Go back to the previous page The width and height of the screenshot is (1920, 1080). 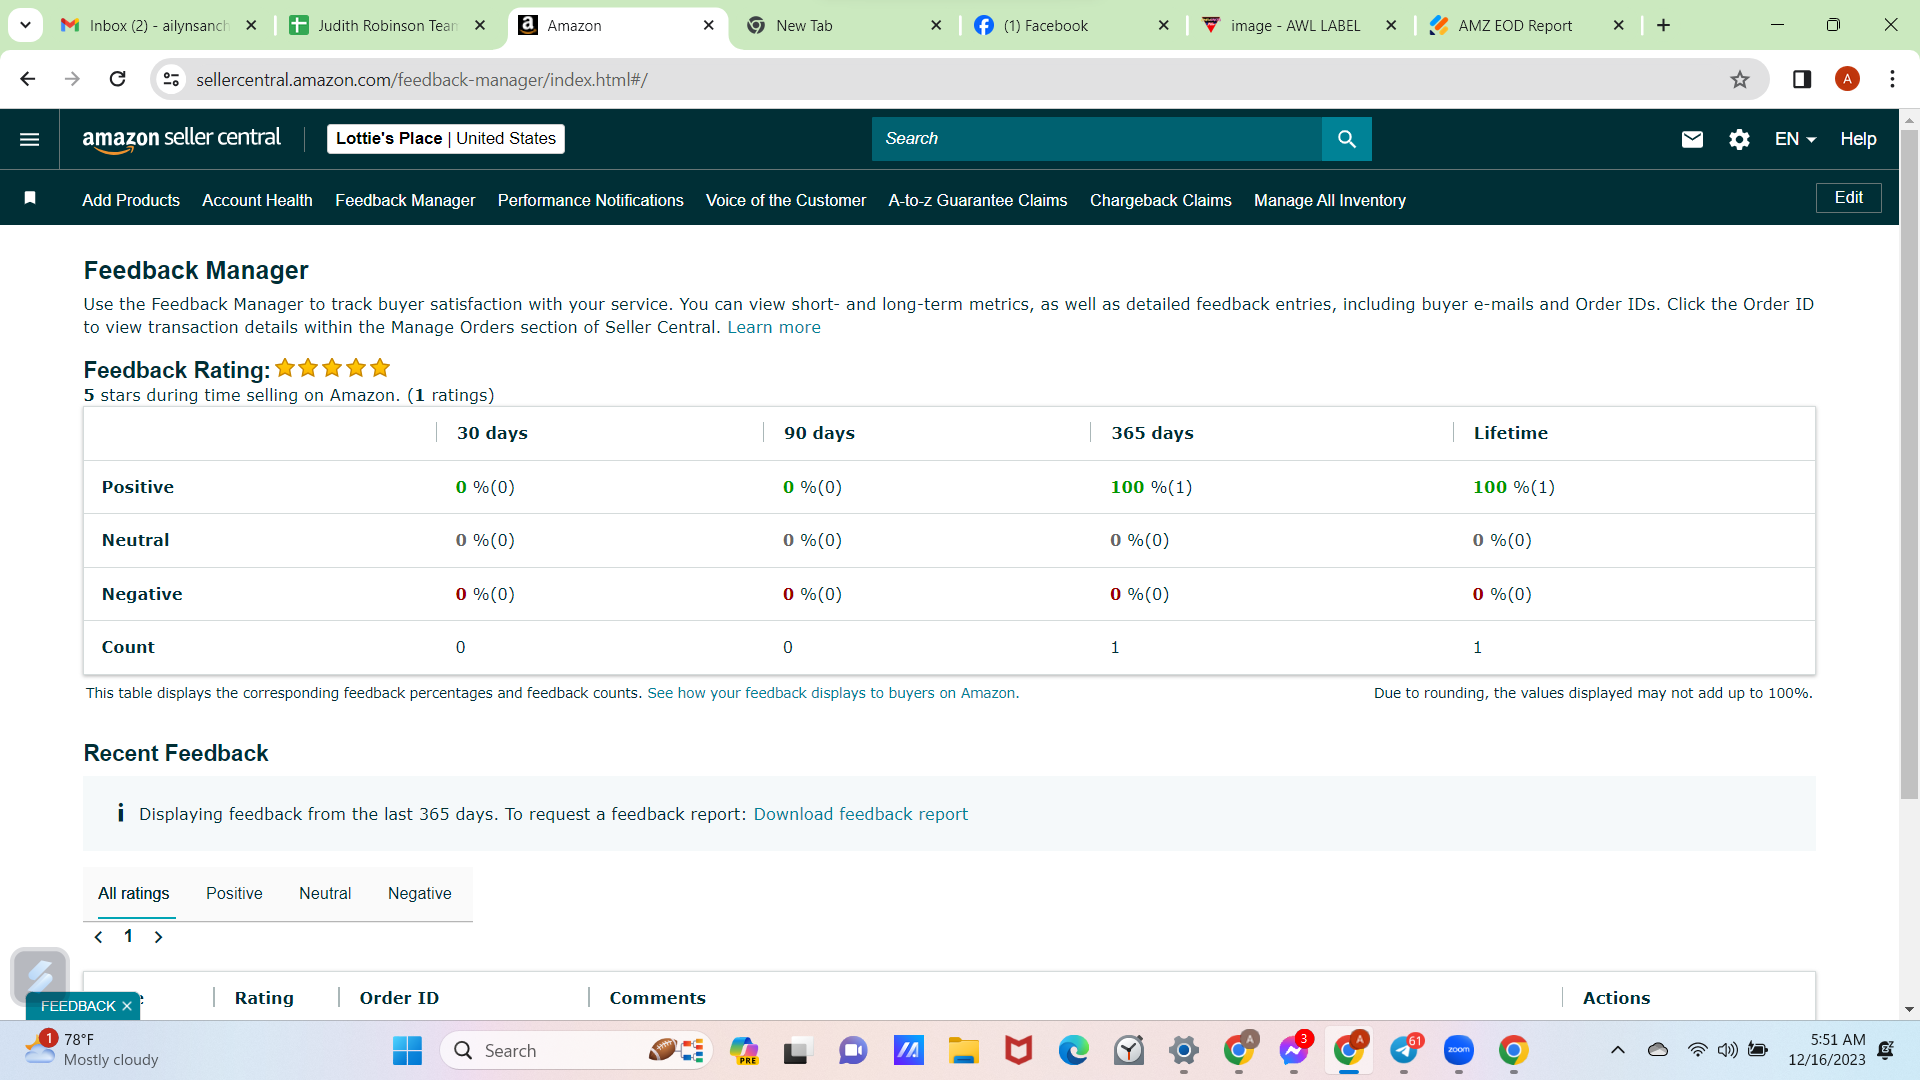click(x=28, y=79)
